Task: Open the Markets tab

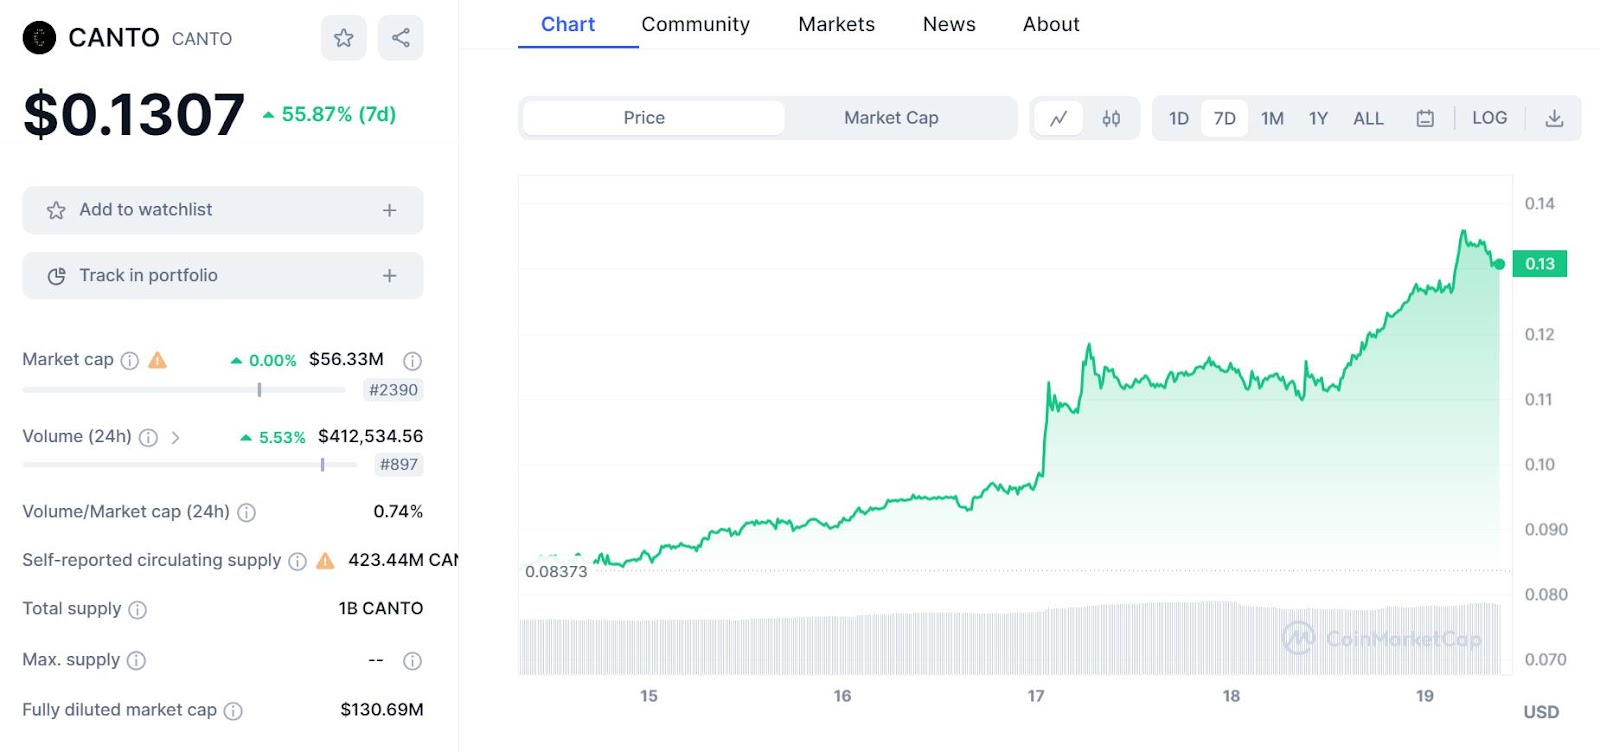Action: coord(836,24)
